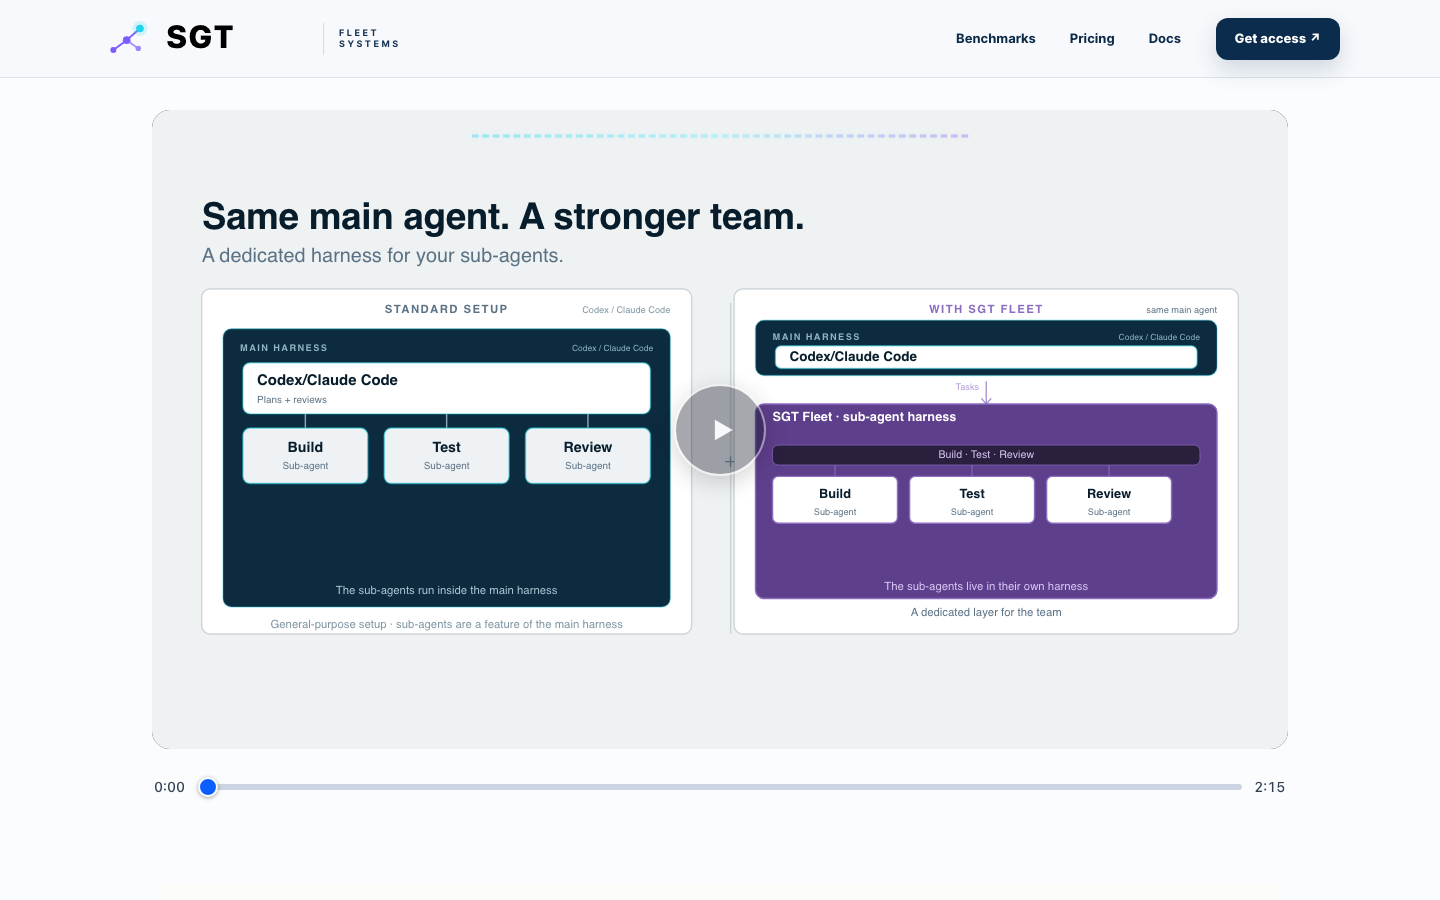The image size is (1440, 900).
Task: Click the Review sub-agent box in Standard Setup
Action: [x=588, y=456]
